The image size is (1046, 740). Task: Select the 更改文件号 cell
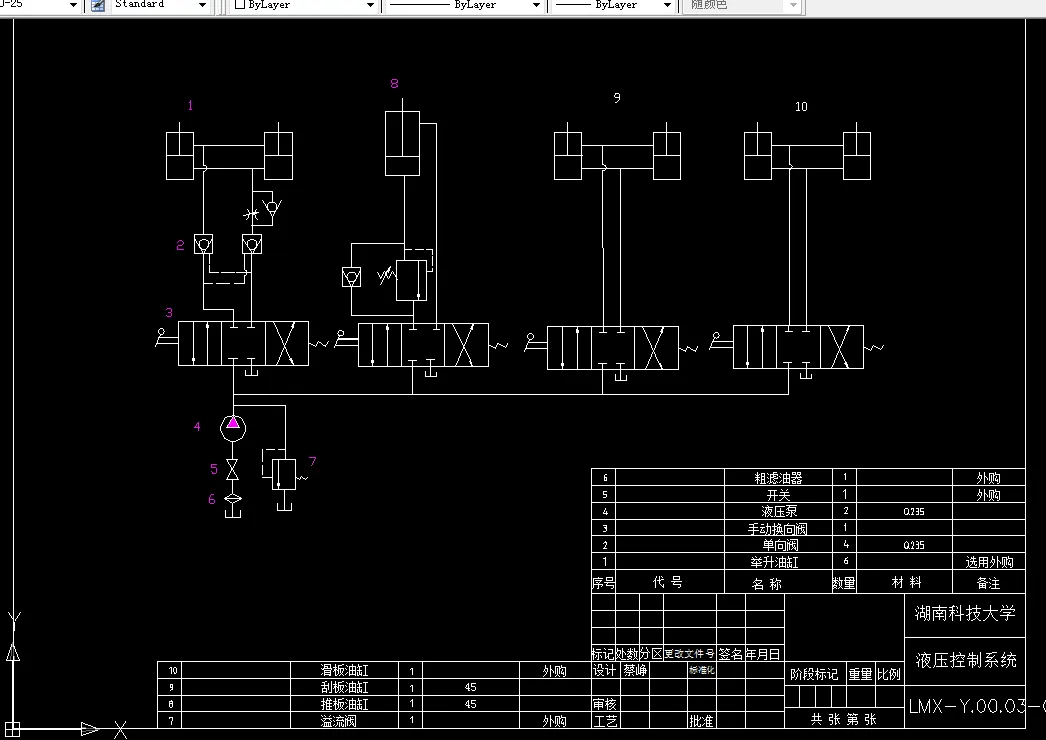(x=690, y=654)
